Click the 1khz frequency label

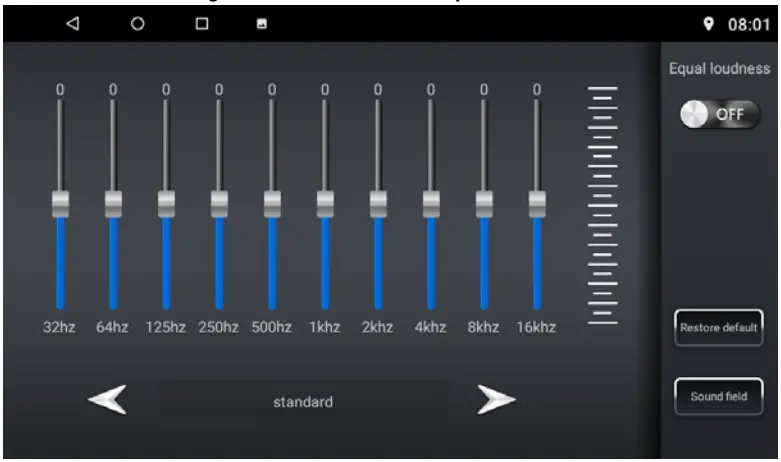(x=325, y=327)
